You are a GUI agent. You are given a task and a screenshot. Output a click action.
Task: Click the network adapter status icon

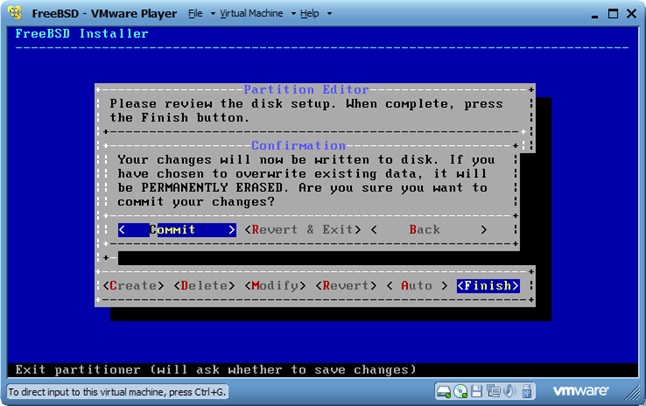(x=493, y=391)
